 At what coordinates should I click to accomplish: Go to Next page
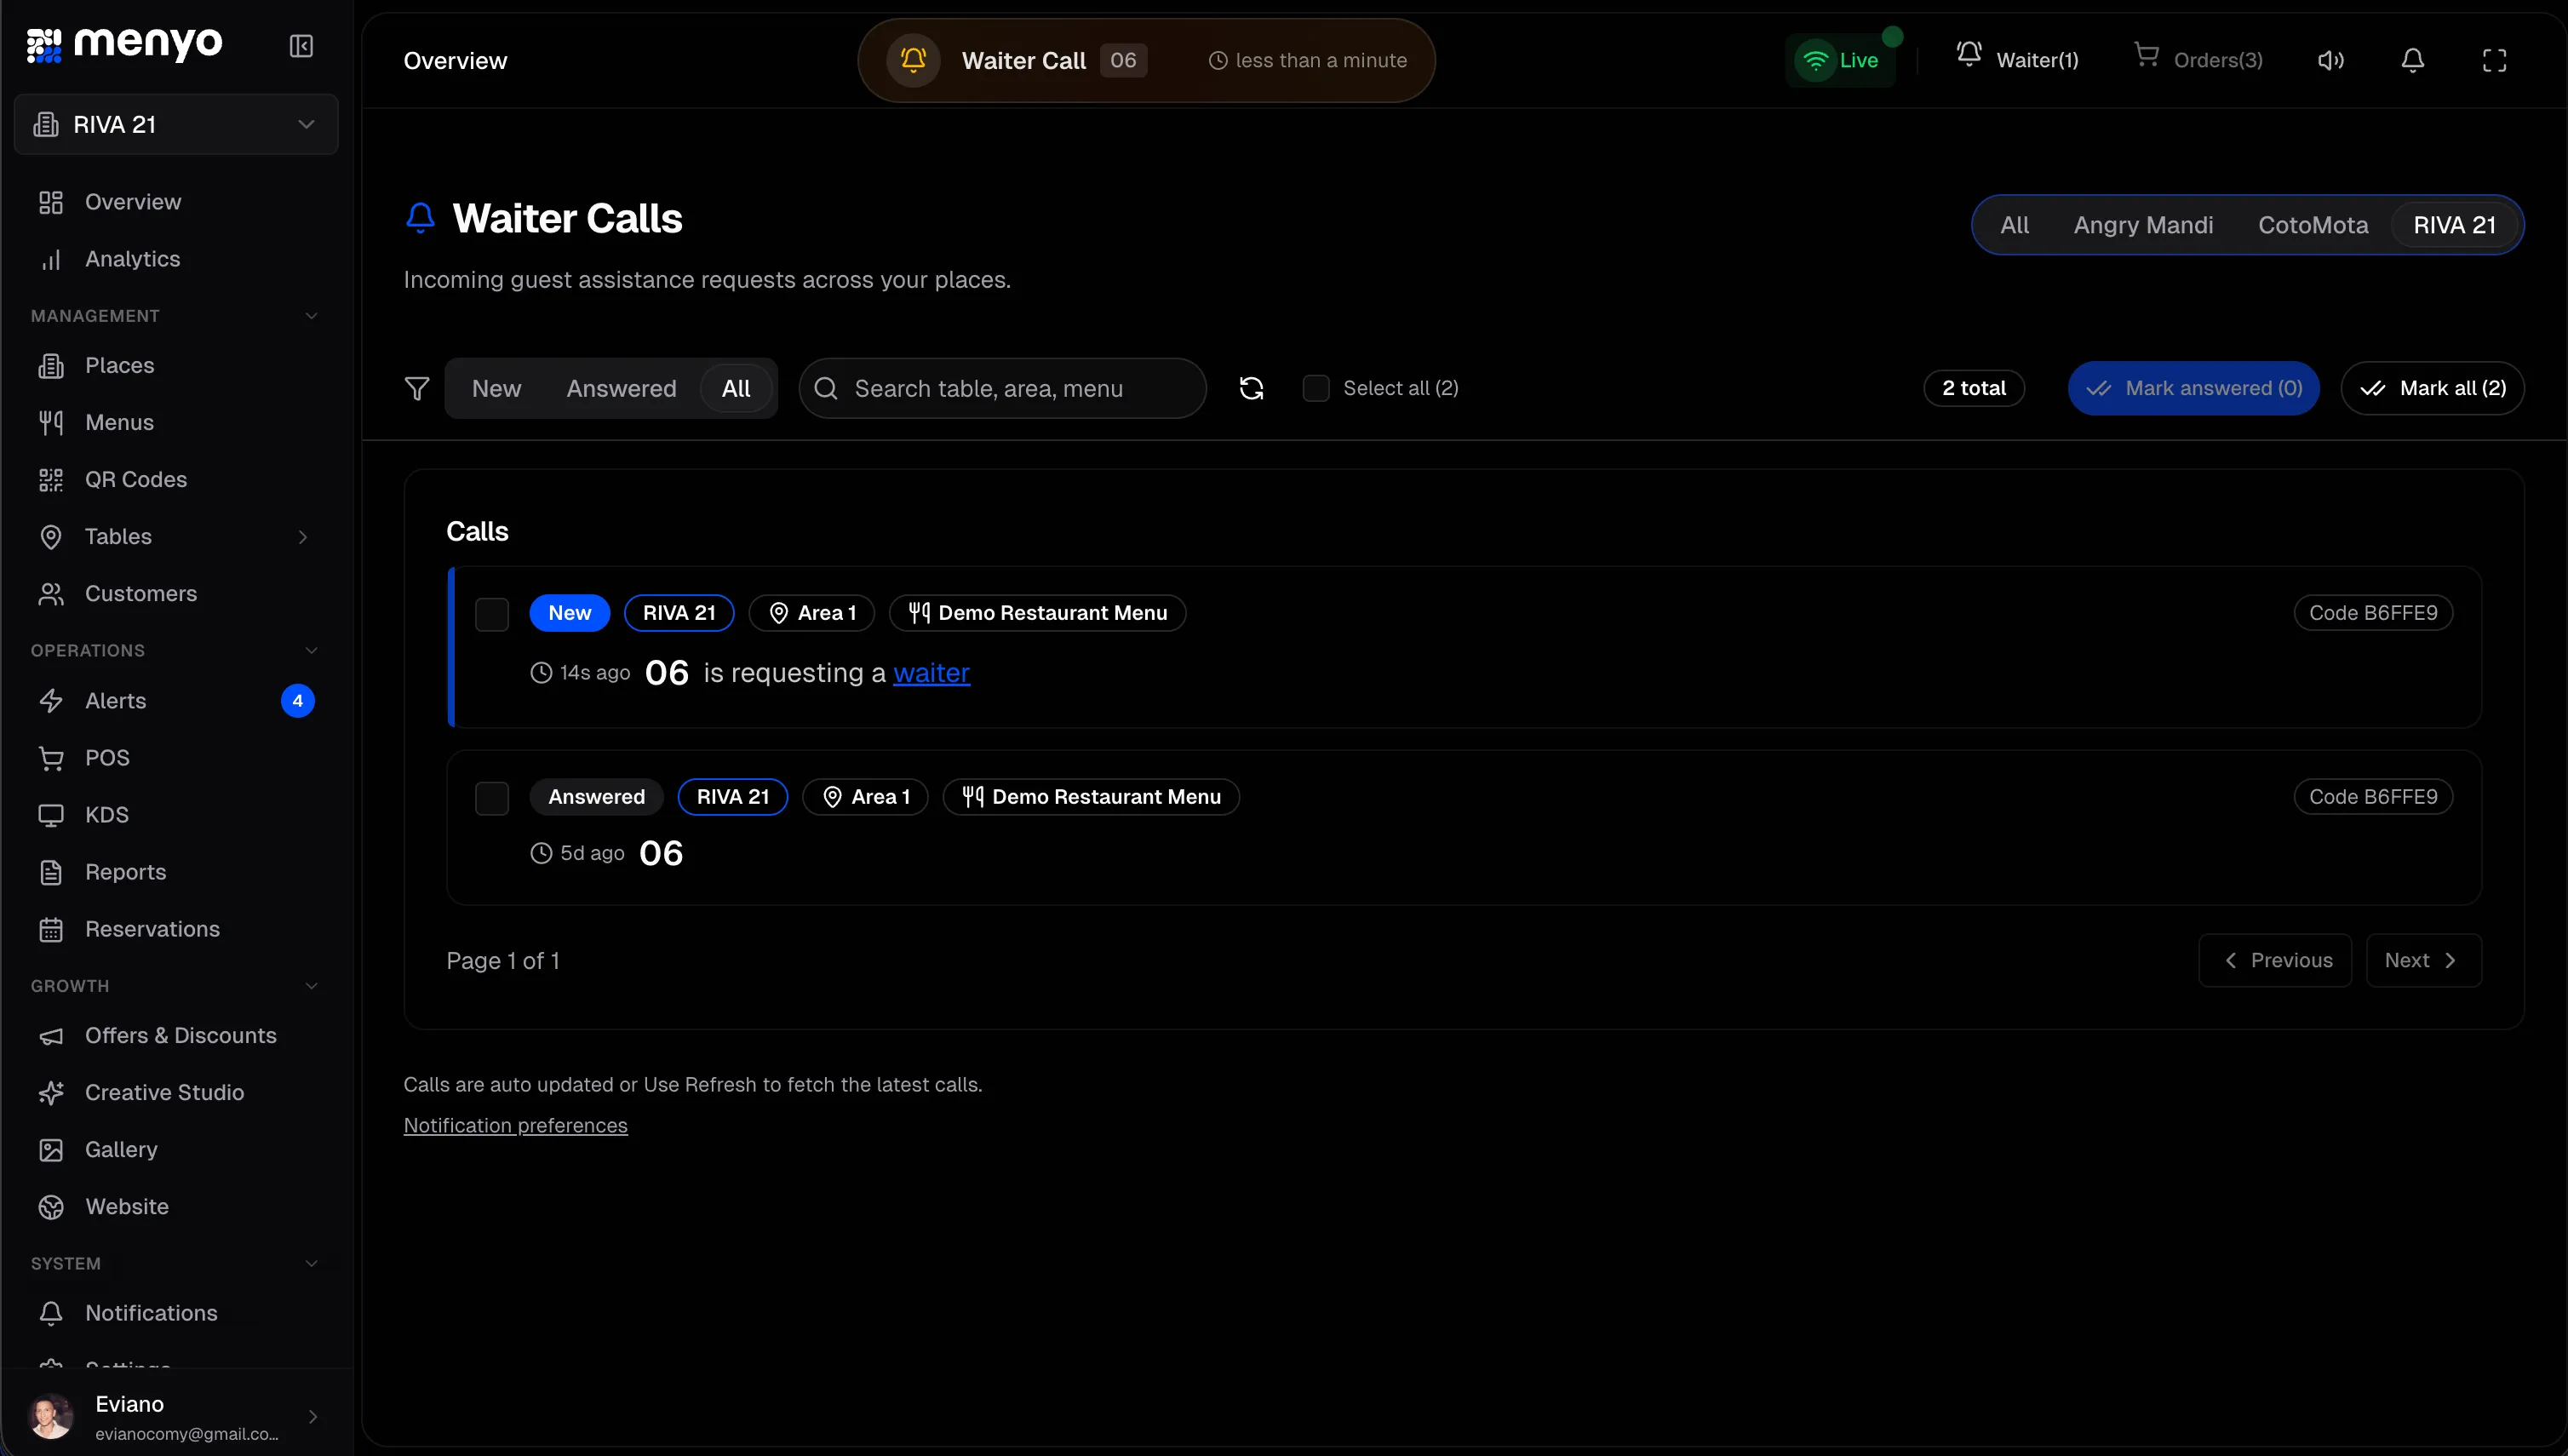click(x=2424, y=960)
